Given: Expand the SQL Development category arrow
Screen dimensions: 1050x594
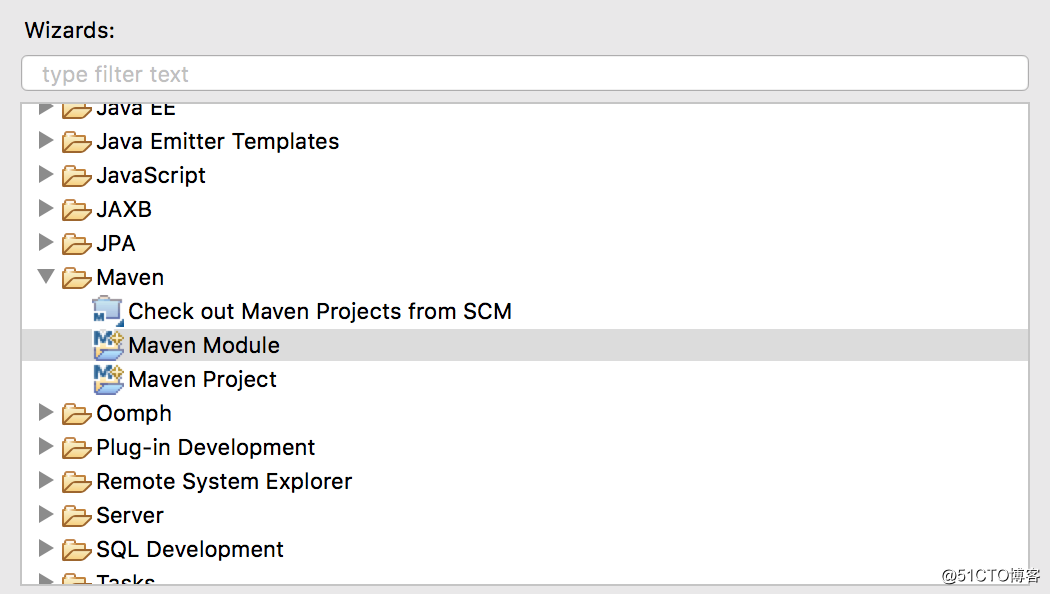Looking at the screenshot, I should coord(46,548).
